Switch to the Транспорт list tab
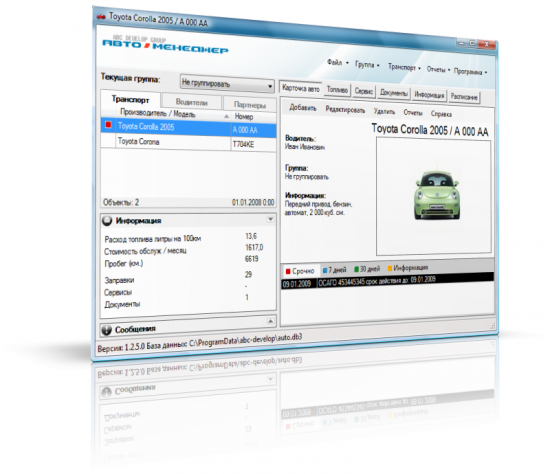This screenshot has height=474, width=550. tap(130, 100)
